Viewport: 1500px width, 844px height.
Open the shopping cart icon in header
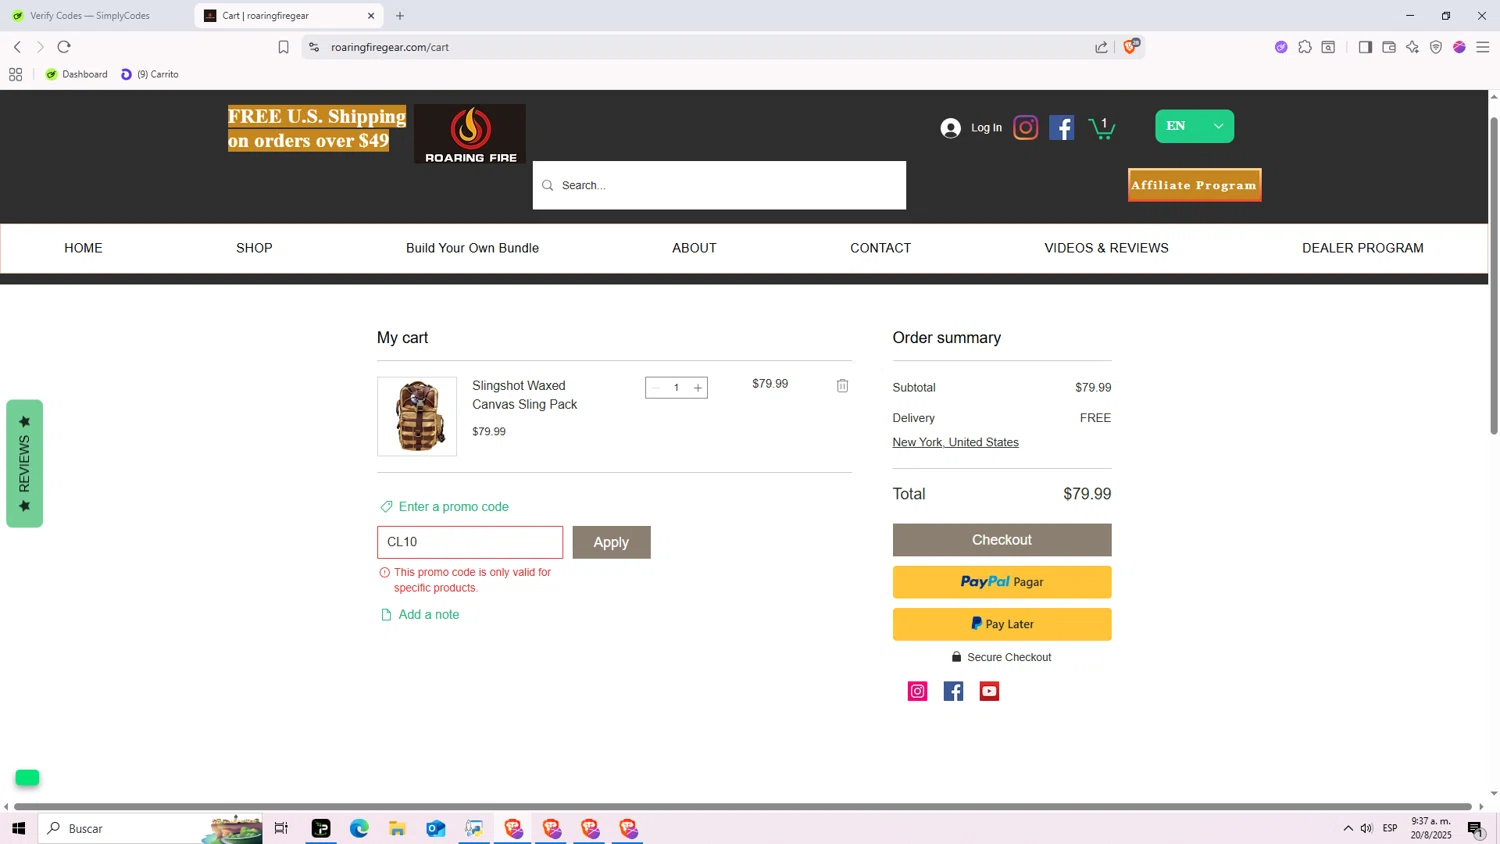pos(1101,128)
